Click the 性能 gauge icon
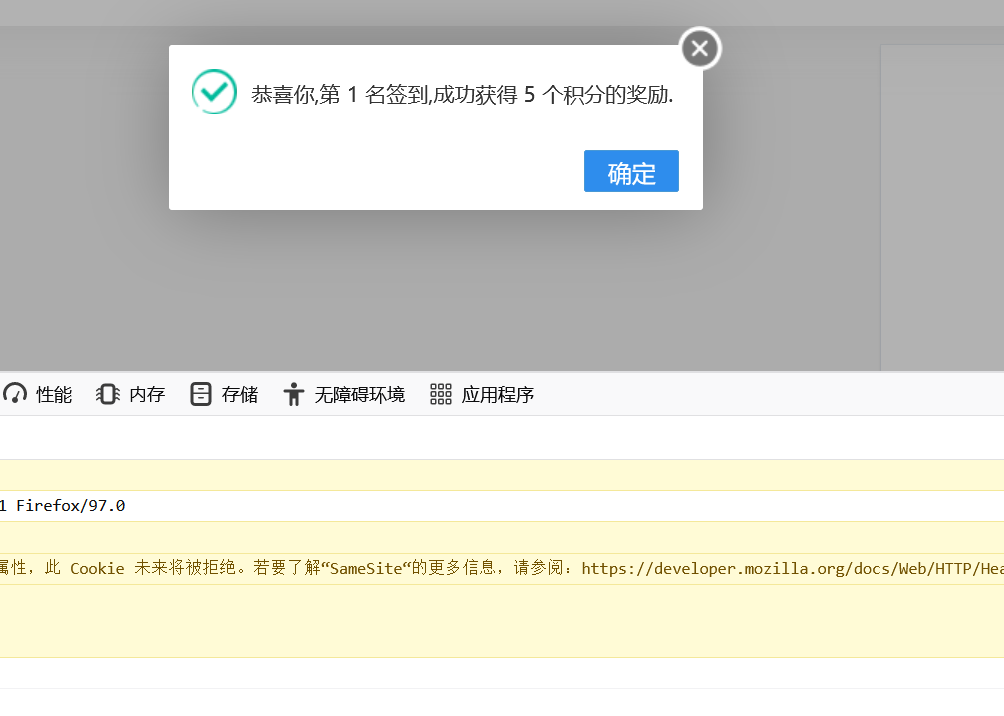This screenshot has width=1004, height=716. 15,395
